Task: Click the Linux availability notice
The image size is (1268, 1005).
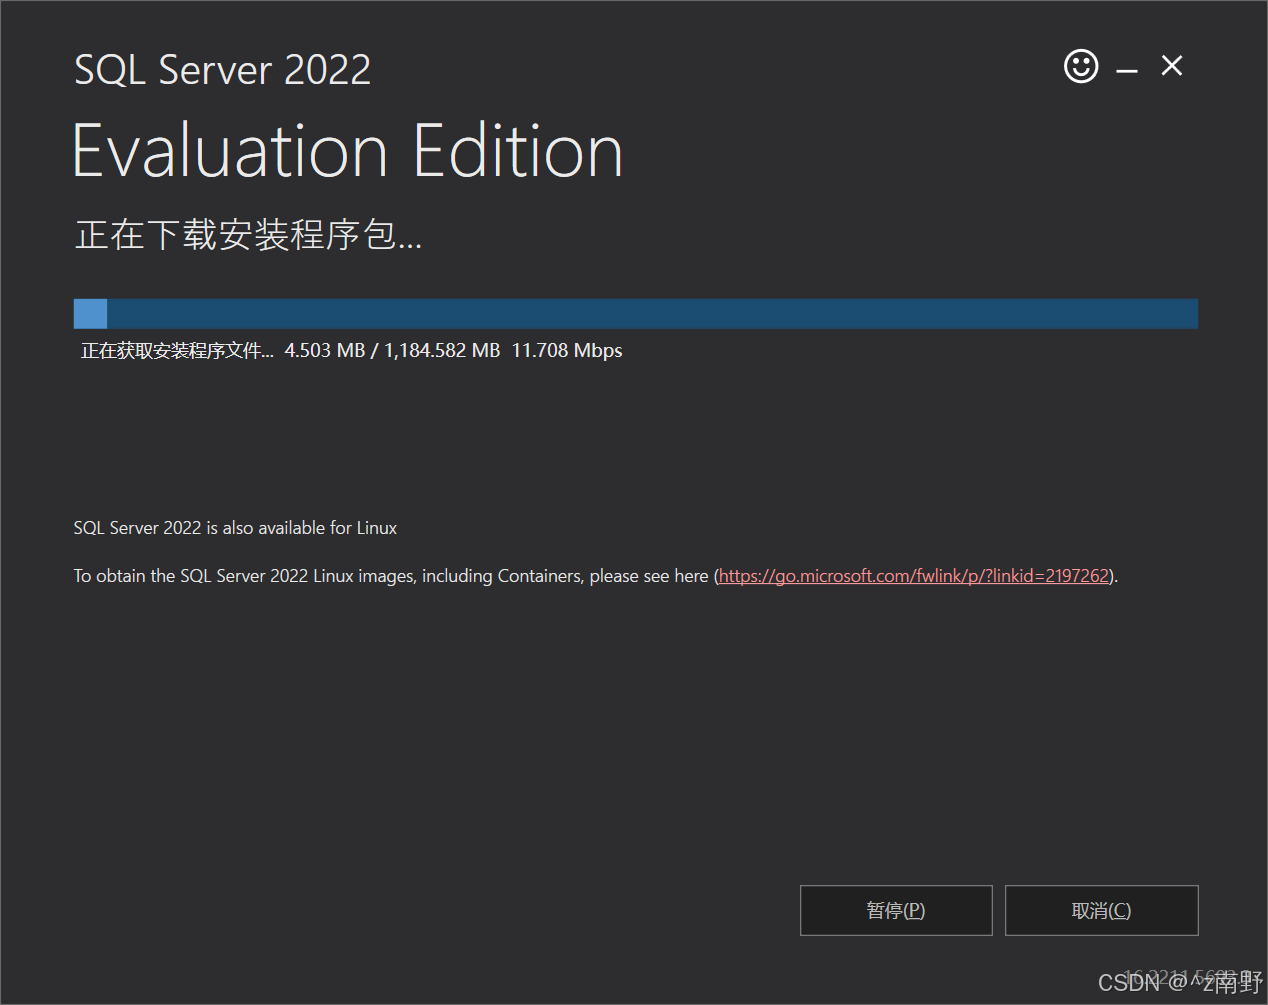Action: click(235, 527)
